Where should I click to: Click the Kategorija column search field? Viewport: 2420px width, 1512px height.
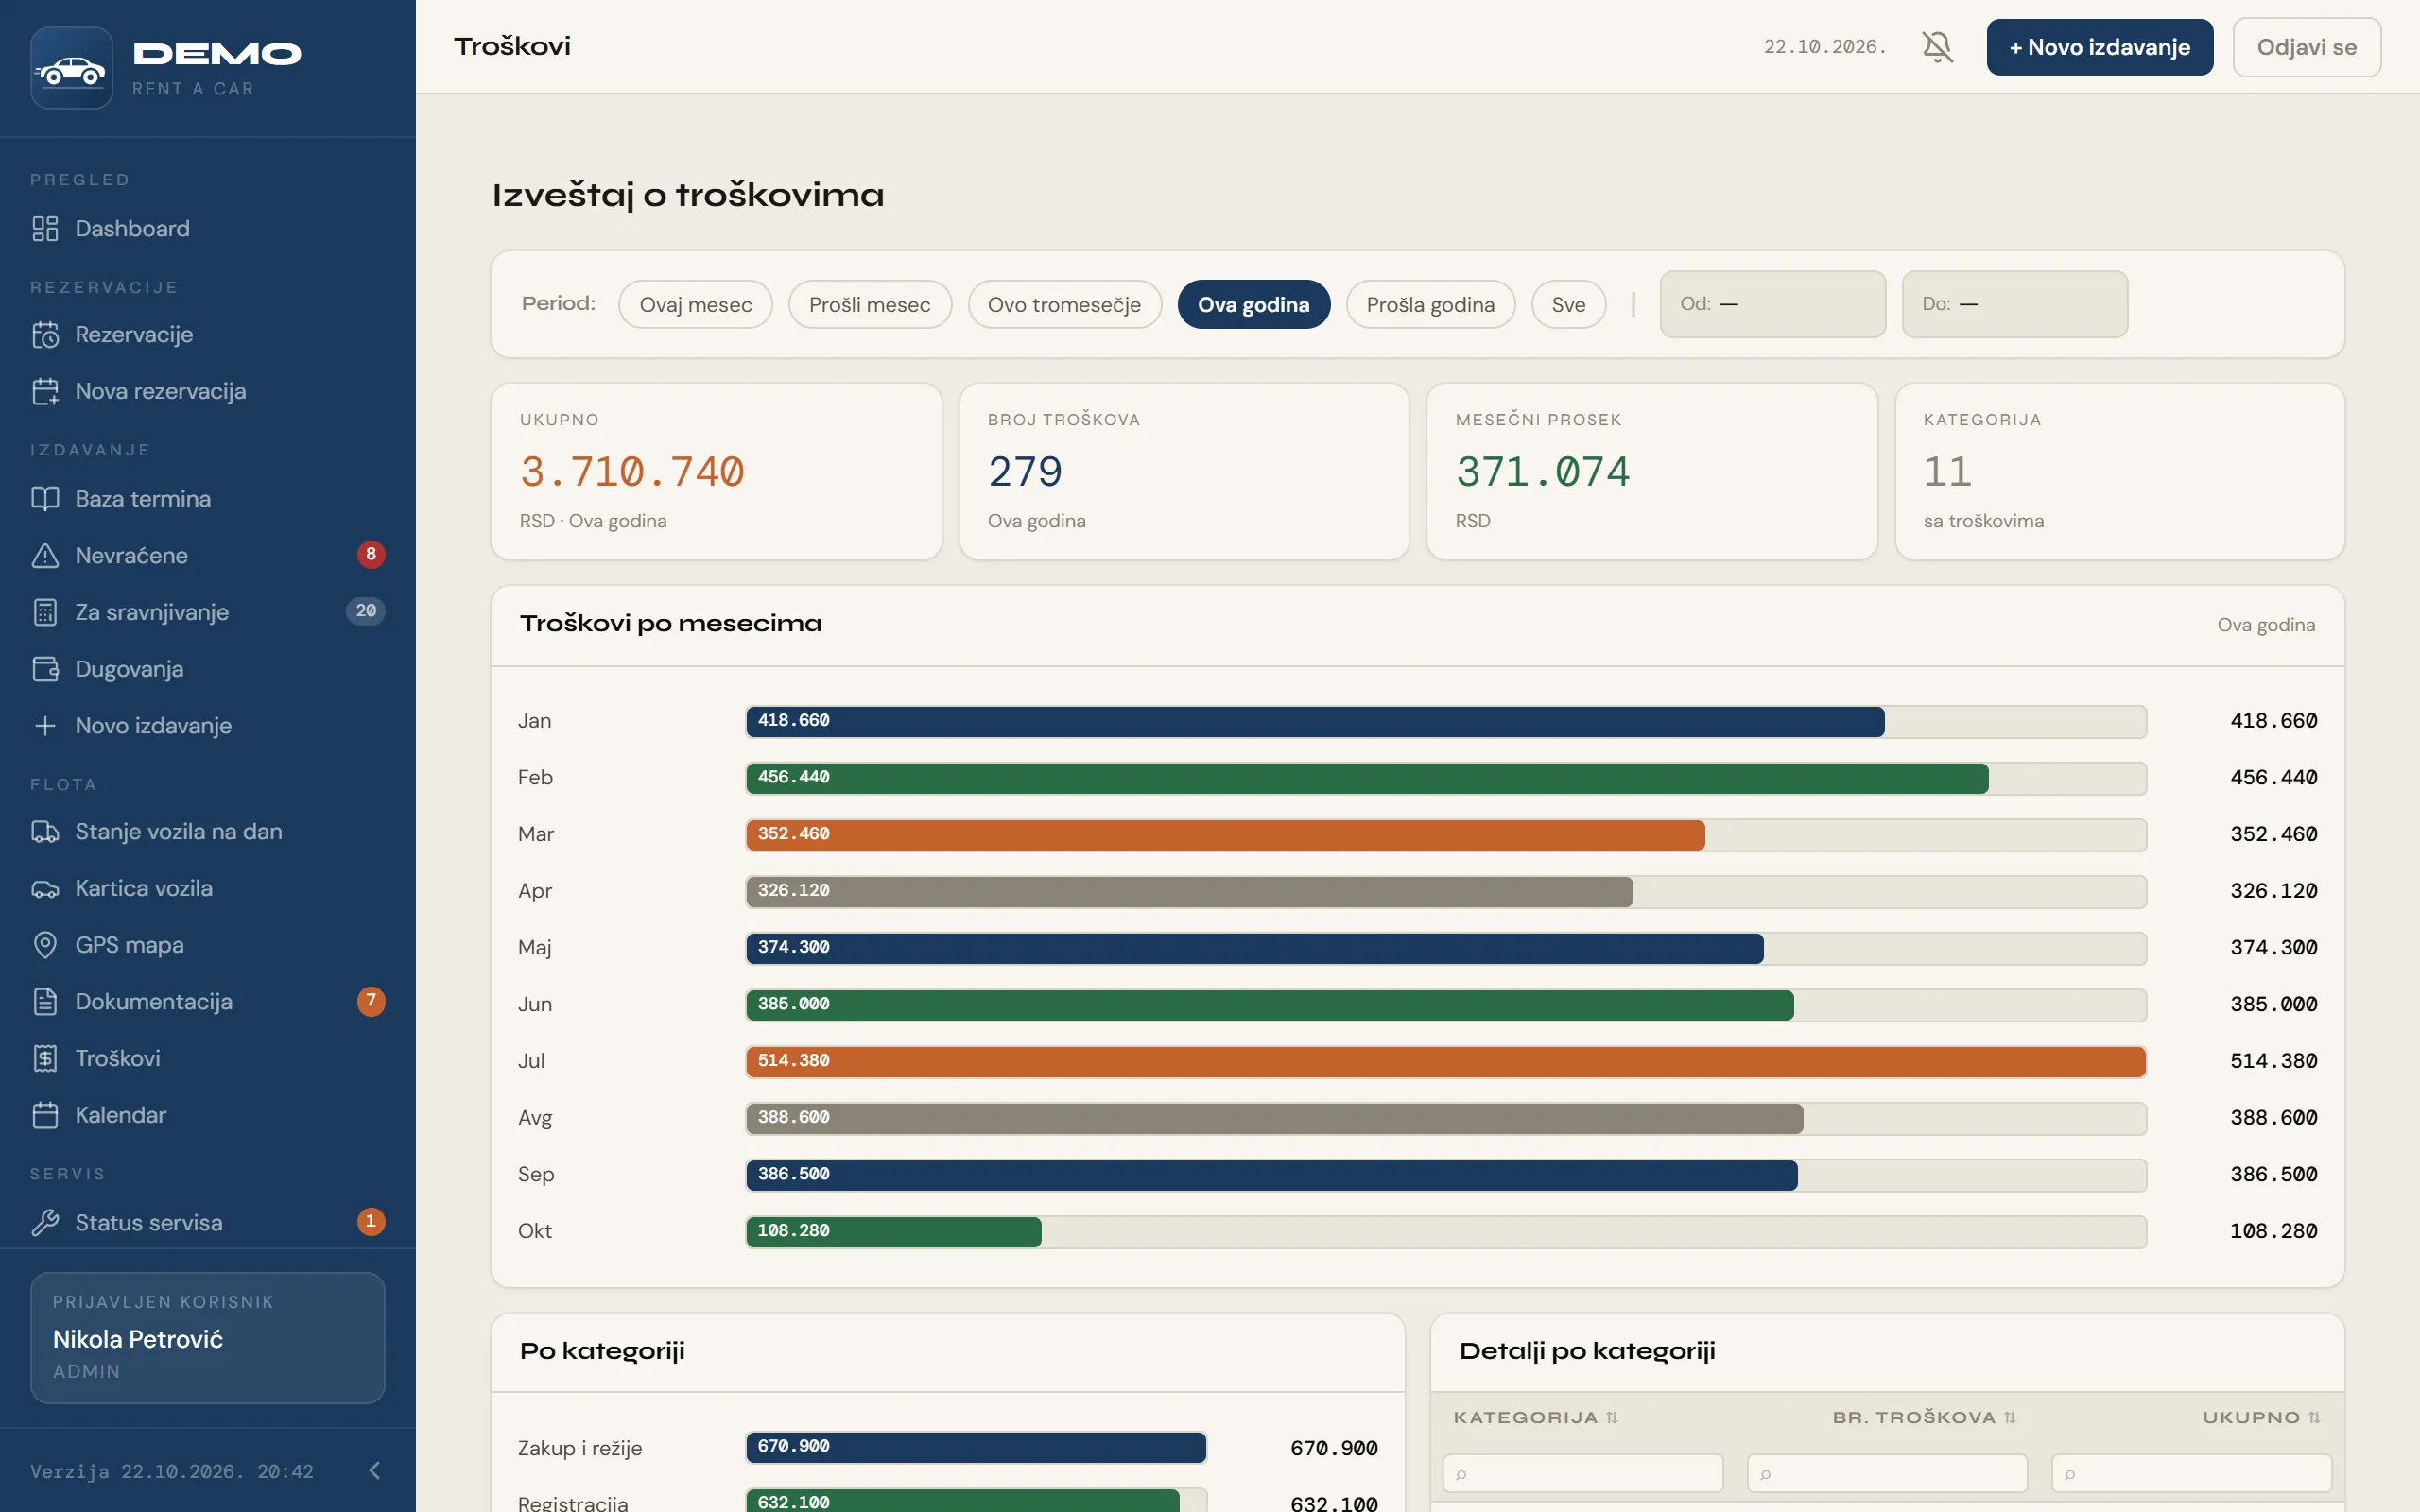point(1582,1473)
